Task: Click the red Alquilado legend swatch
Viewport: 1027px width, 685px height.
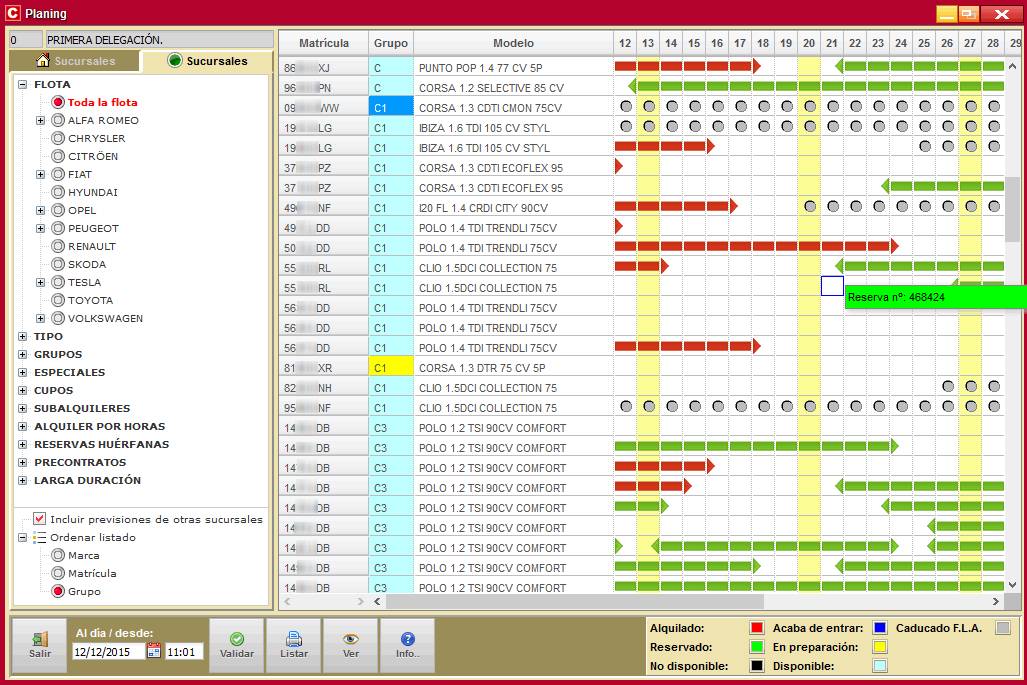Action: click(757, 628)
